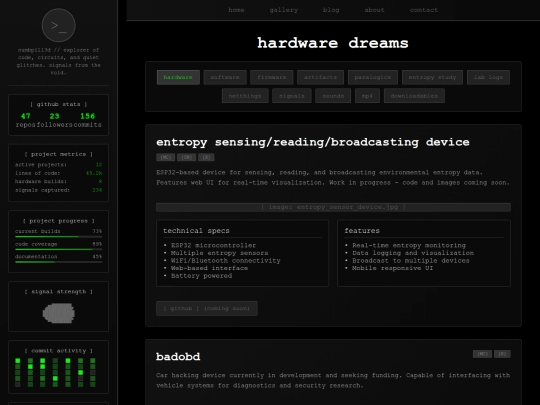
Task: Click the 'Broadcast to multiple devices' feature
Action: (411, 260)
